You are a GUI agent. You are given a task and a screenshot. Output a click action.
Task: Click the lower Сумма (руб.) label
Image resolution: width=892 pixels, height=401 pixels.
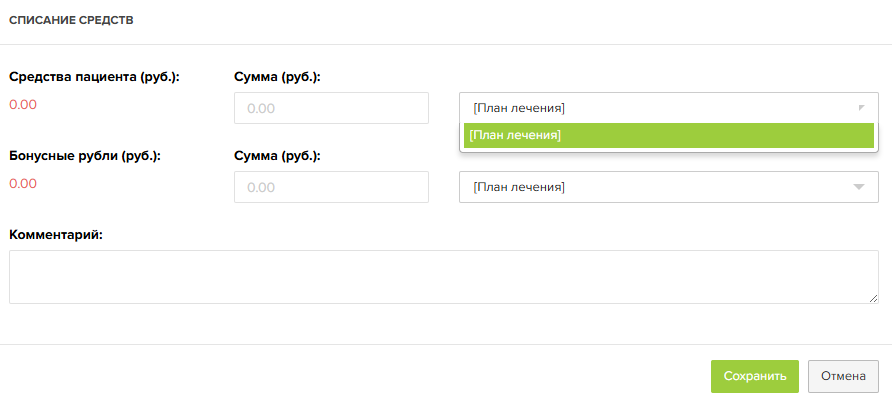(x=278, y=156)
